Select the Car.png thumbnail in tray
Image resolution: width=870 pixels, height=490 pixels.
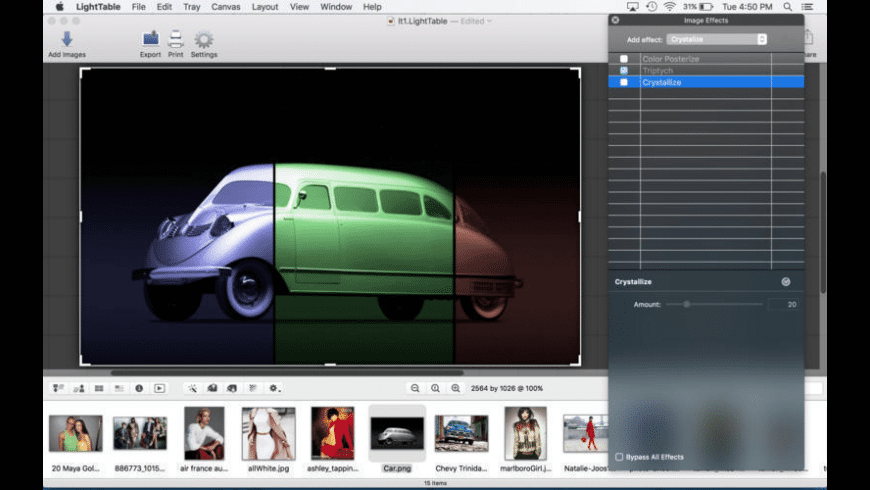click(x=397, y=433)
